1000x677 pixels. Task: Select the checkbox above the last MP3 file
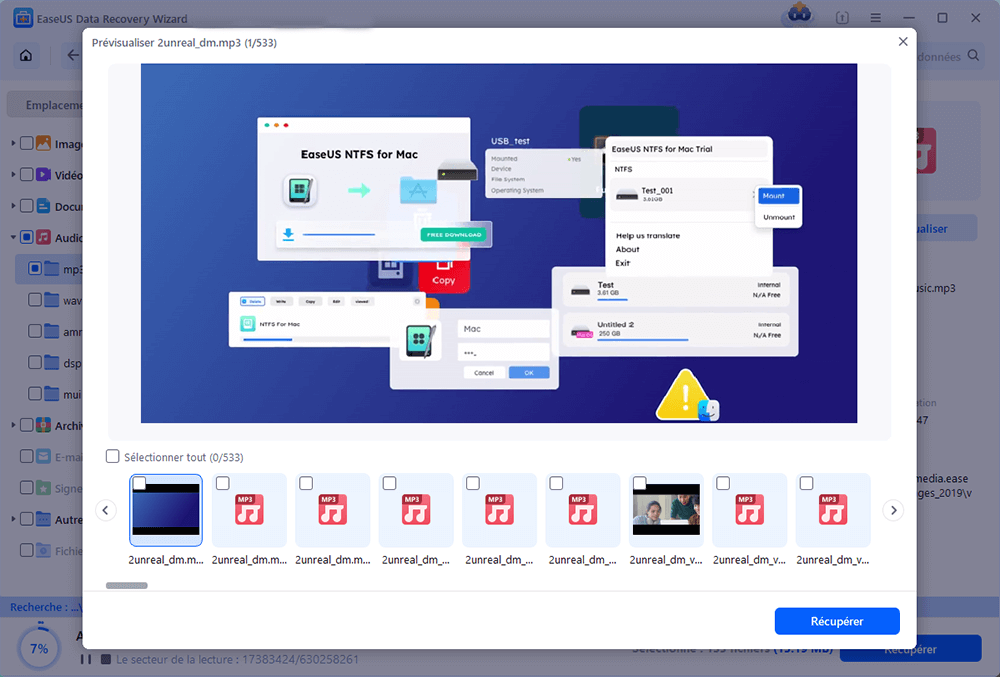(806, 482)
